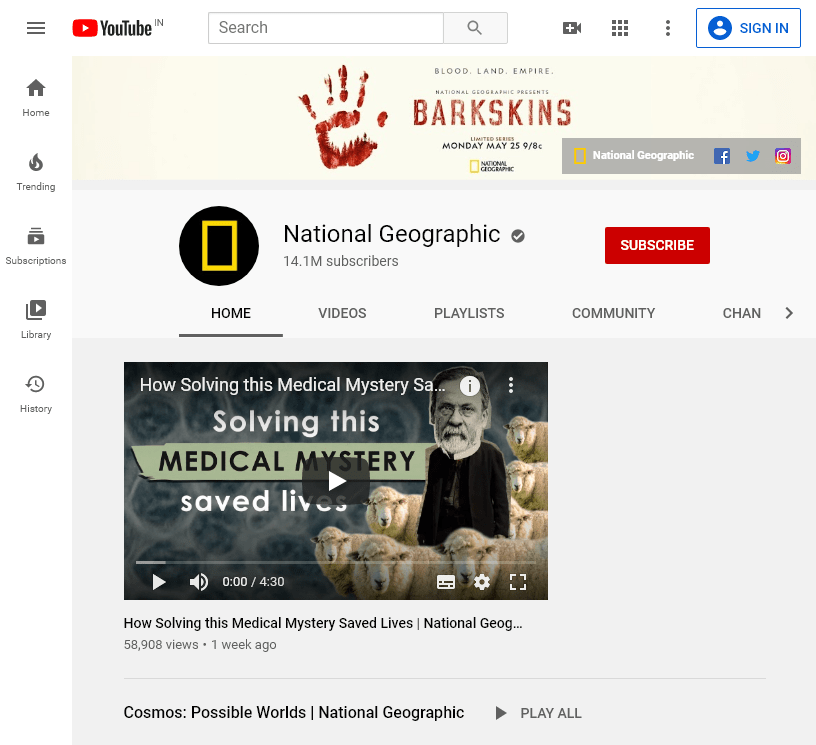Click the "0:00 / 4:30" time display

pyautogui.click(x=253, y=582)
